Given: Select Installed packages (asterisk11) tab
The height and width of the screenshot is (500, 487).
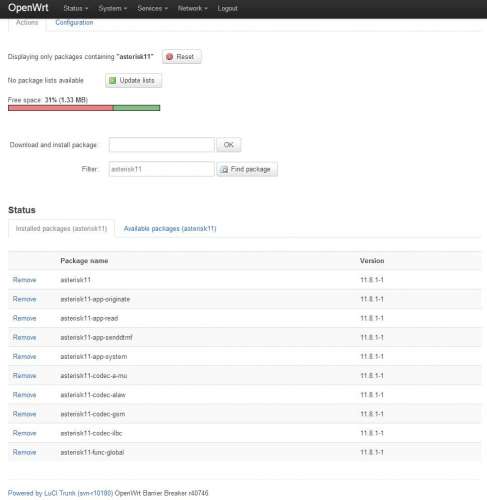Looking at the screenshot, I should [x=61, y=229].
